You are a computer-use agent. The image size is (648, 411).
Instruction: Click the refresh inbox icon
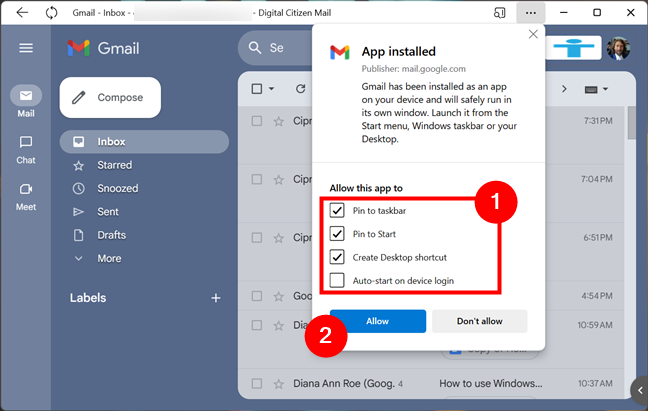[300, 89]
